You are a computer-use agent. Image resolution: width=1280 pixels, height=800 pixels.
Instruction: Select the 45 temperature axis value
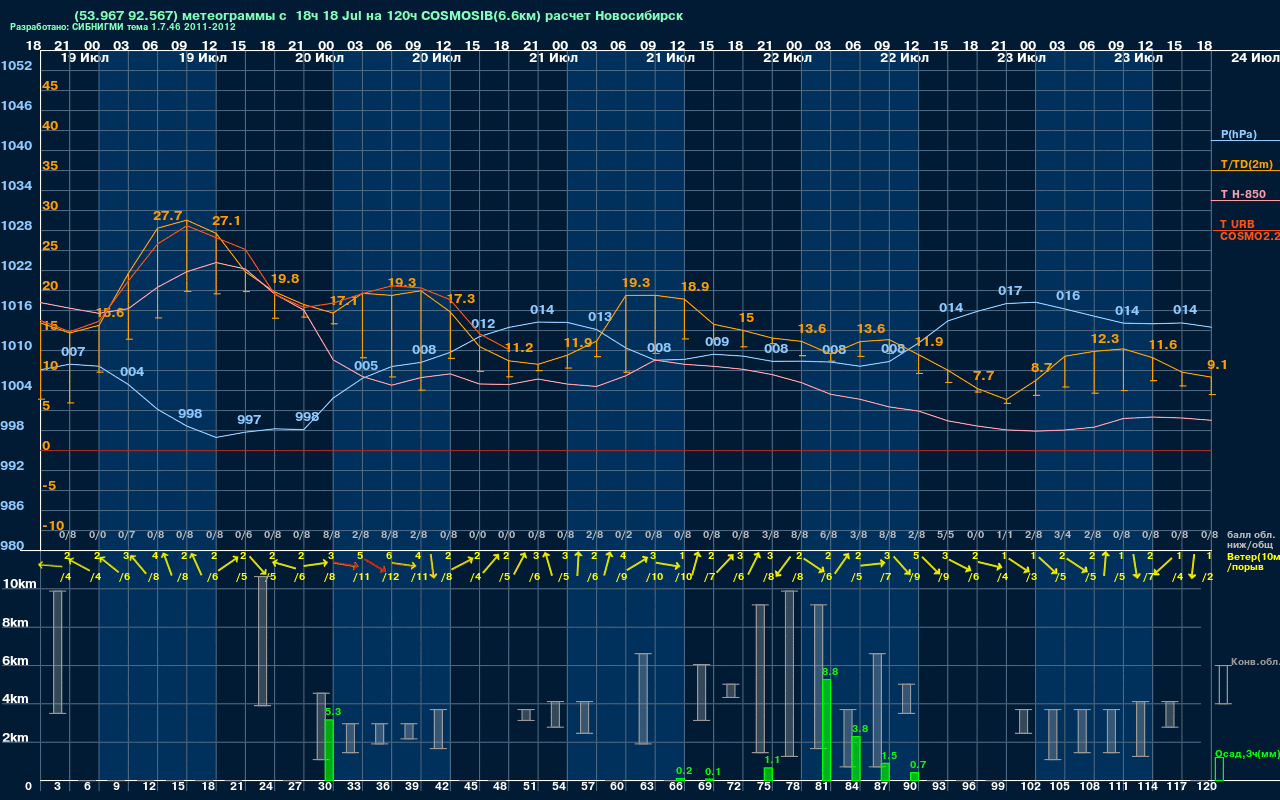(x=50, y=86)
